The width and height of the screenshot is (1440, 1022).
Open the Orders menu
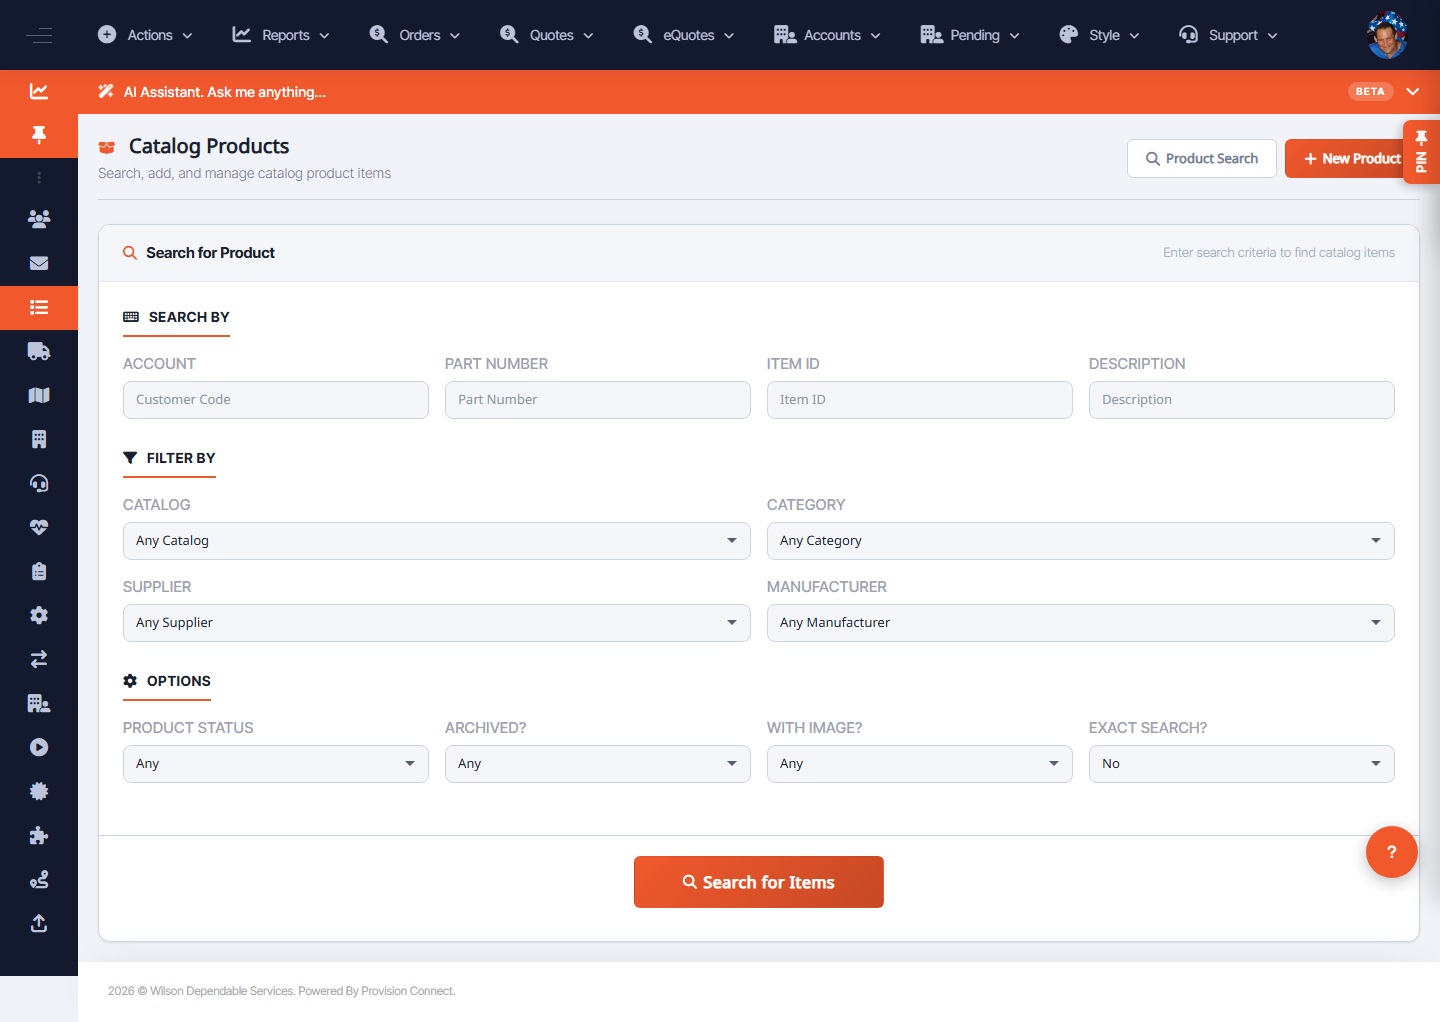[415, 35]
